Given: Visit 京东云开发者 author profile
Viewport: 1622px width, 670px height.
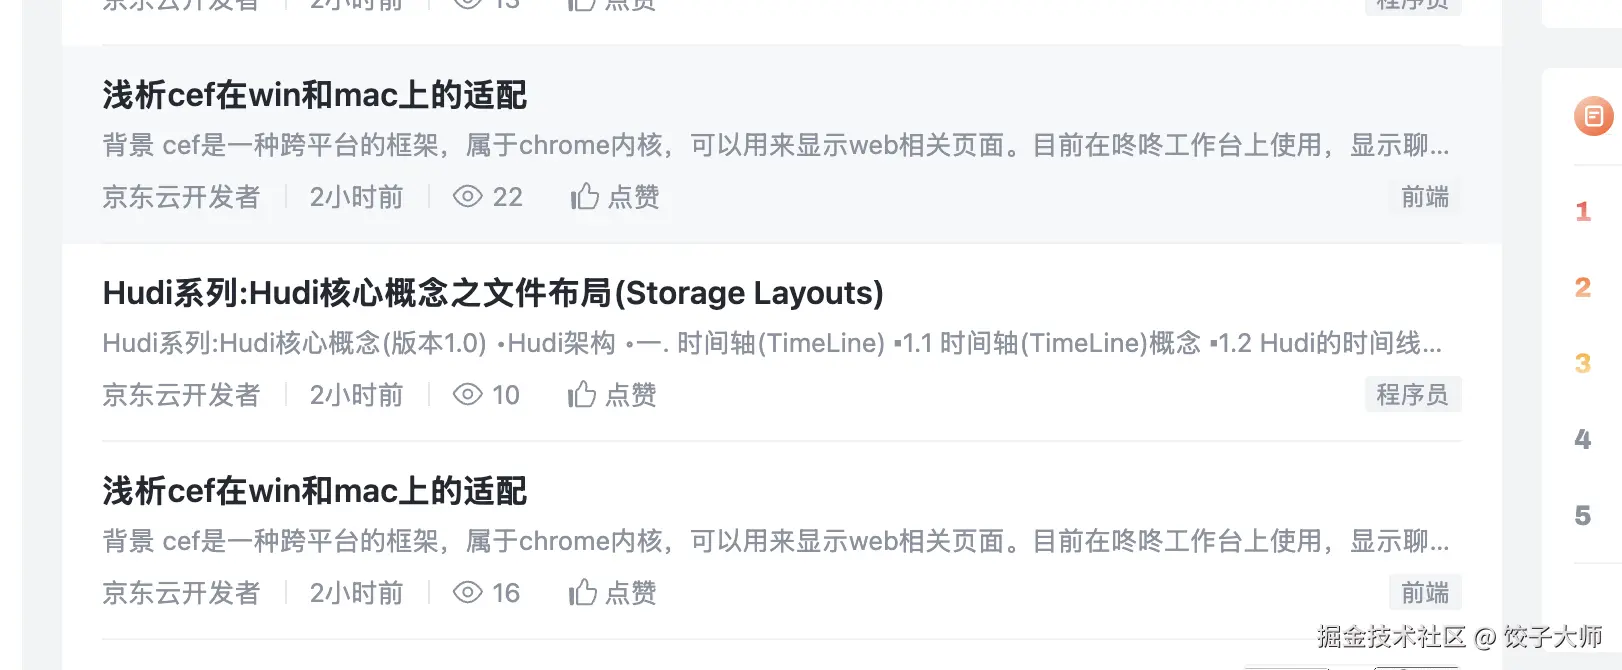Looking at the screenshot, I should pyautogui.click(x=181, y=197).
